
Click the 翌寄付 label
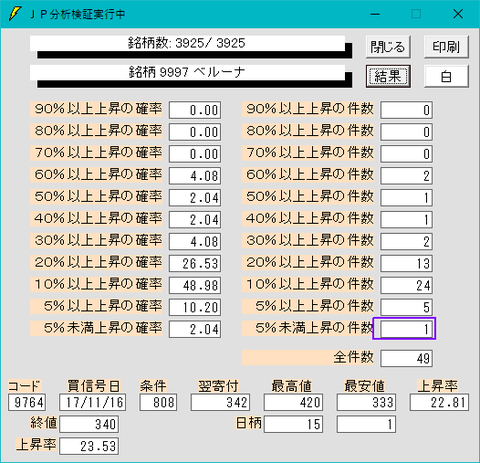(x=219, y=386)
